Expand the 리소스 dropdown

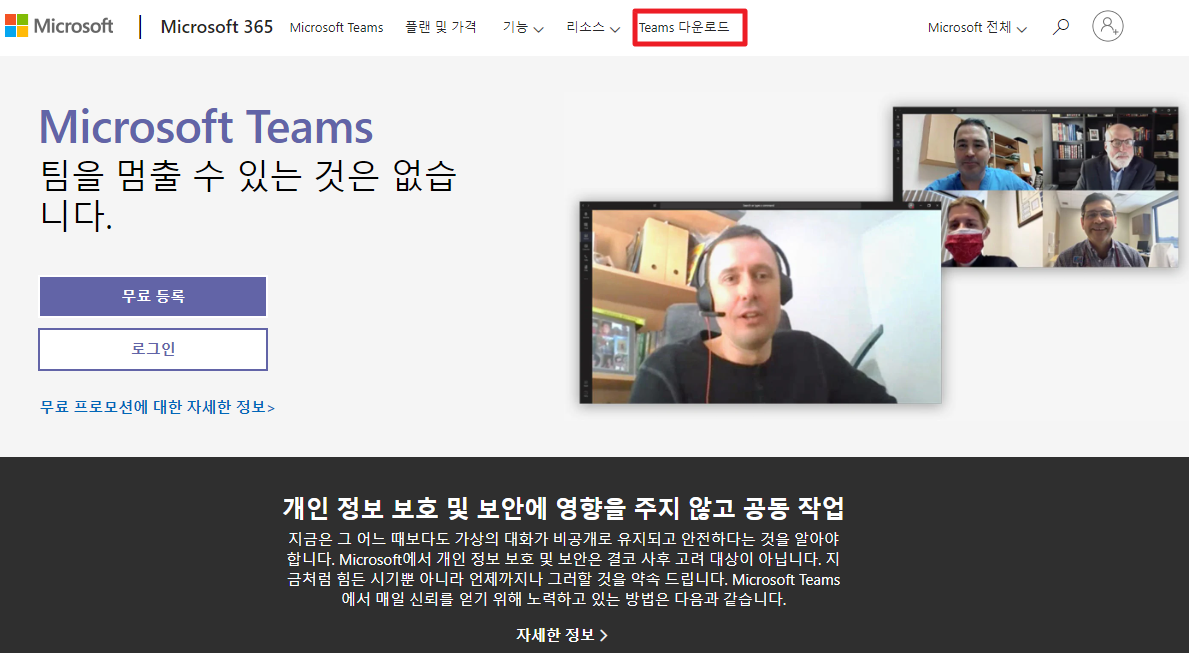(x=593, y=27)
